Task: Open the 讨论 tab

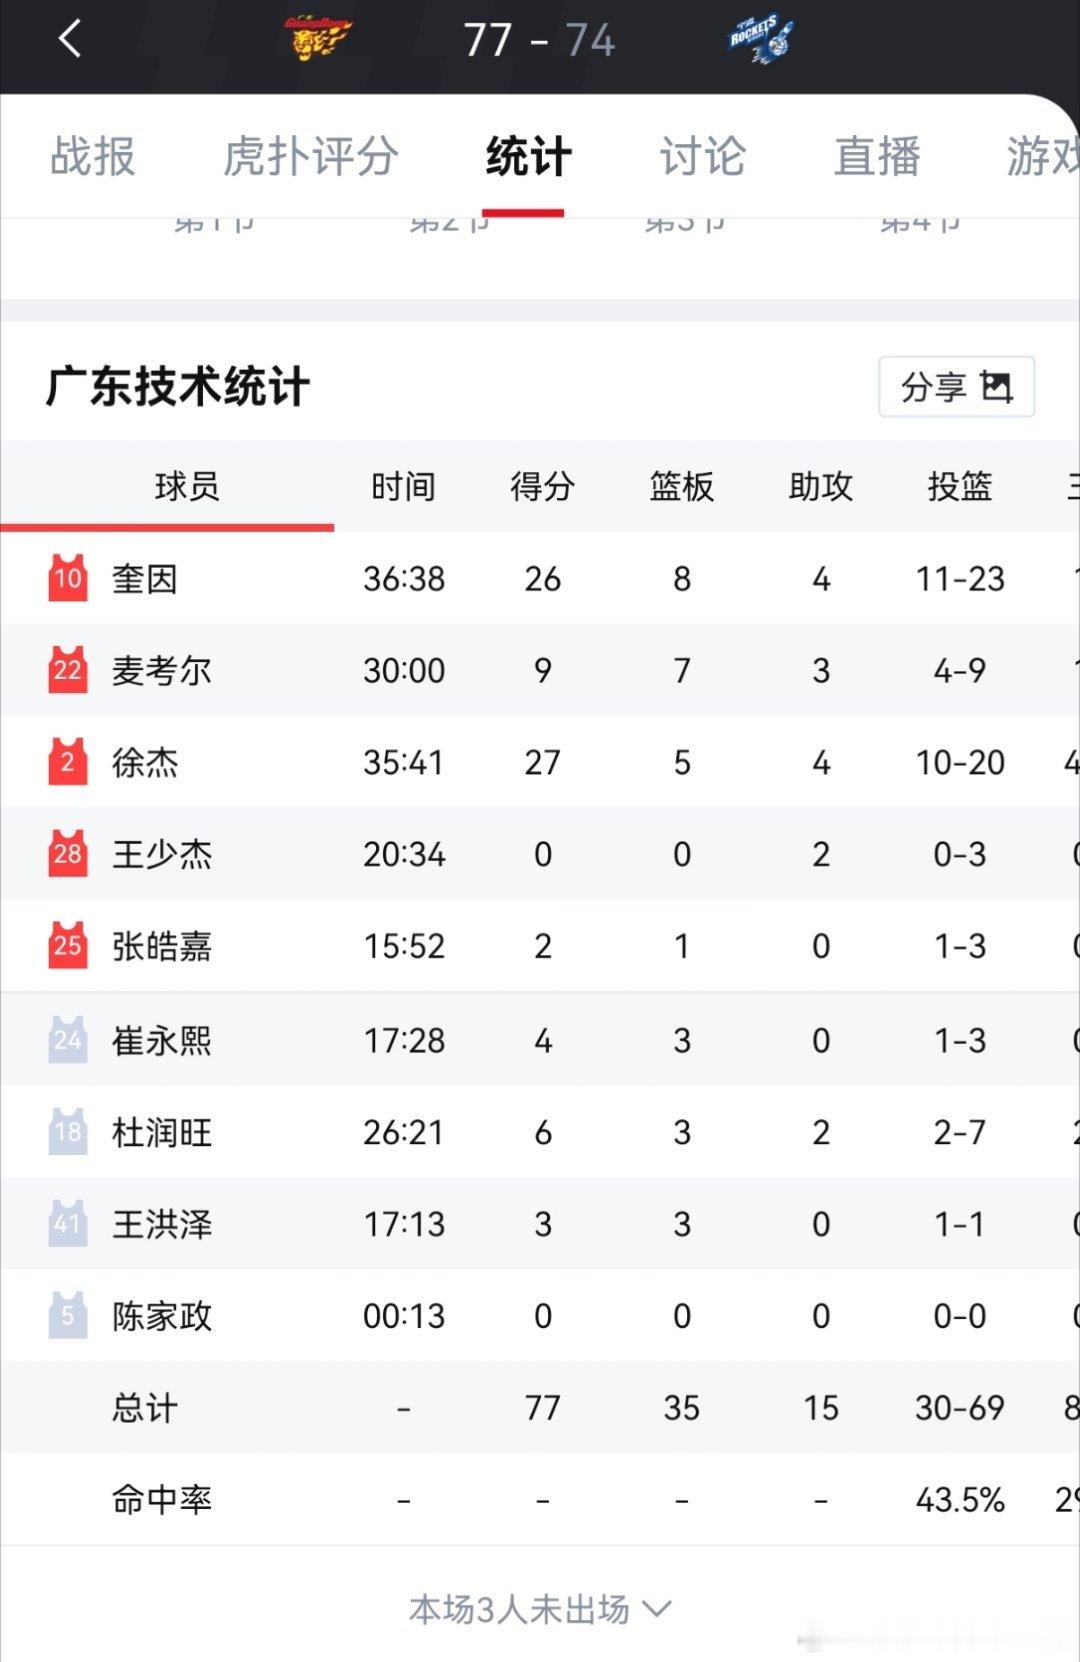Action: pyautogui.click(x=703, y=157)
